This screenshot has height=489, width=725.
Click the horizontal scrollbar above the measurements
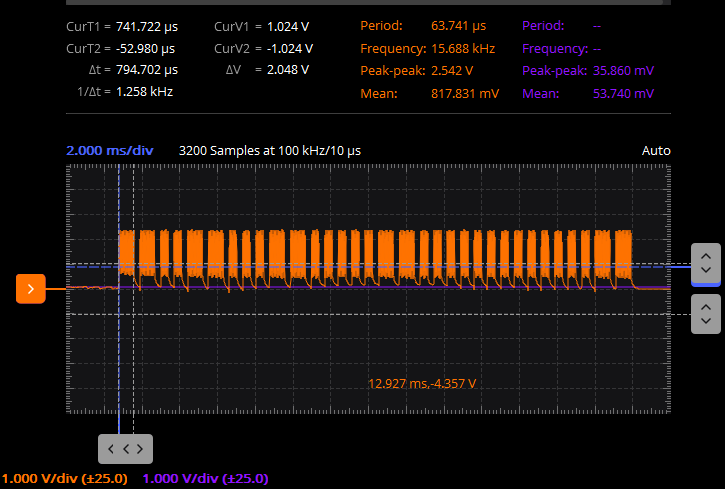pos(365,2)
